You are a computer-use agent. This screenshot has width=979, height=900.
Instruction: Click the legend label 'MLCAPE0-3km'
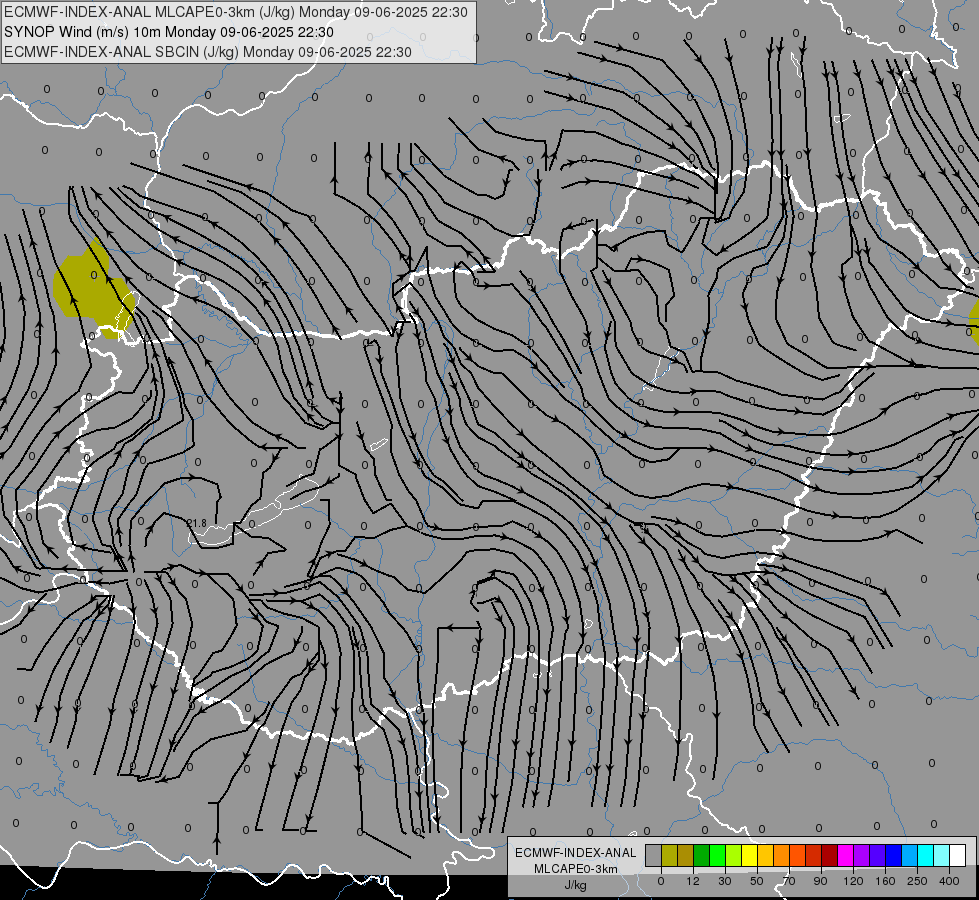point(575,869)
